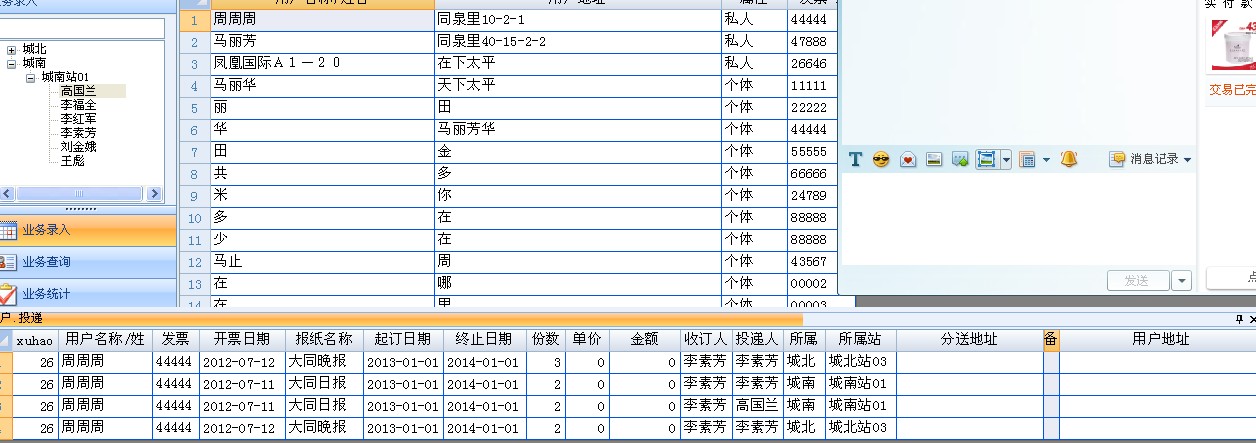Click the send picture icon in chat
The image size is (1256, 443).
tap(933, 159)
